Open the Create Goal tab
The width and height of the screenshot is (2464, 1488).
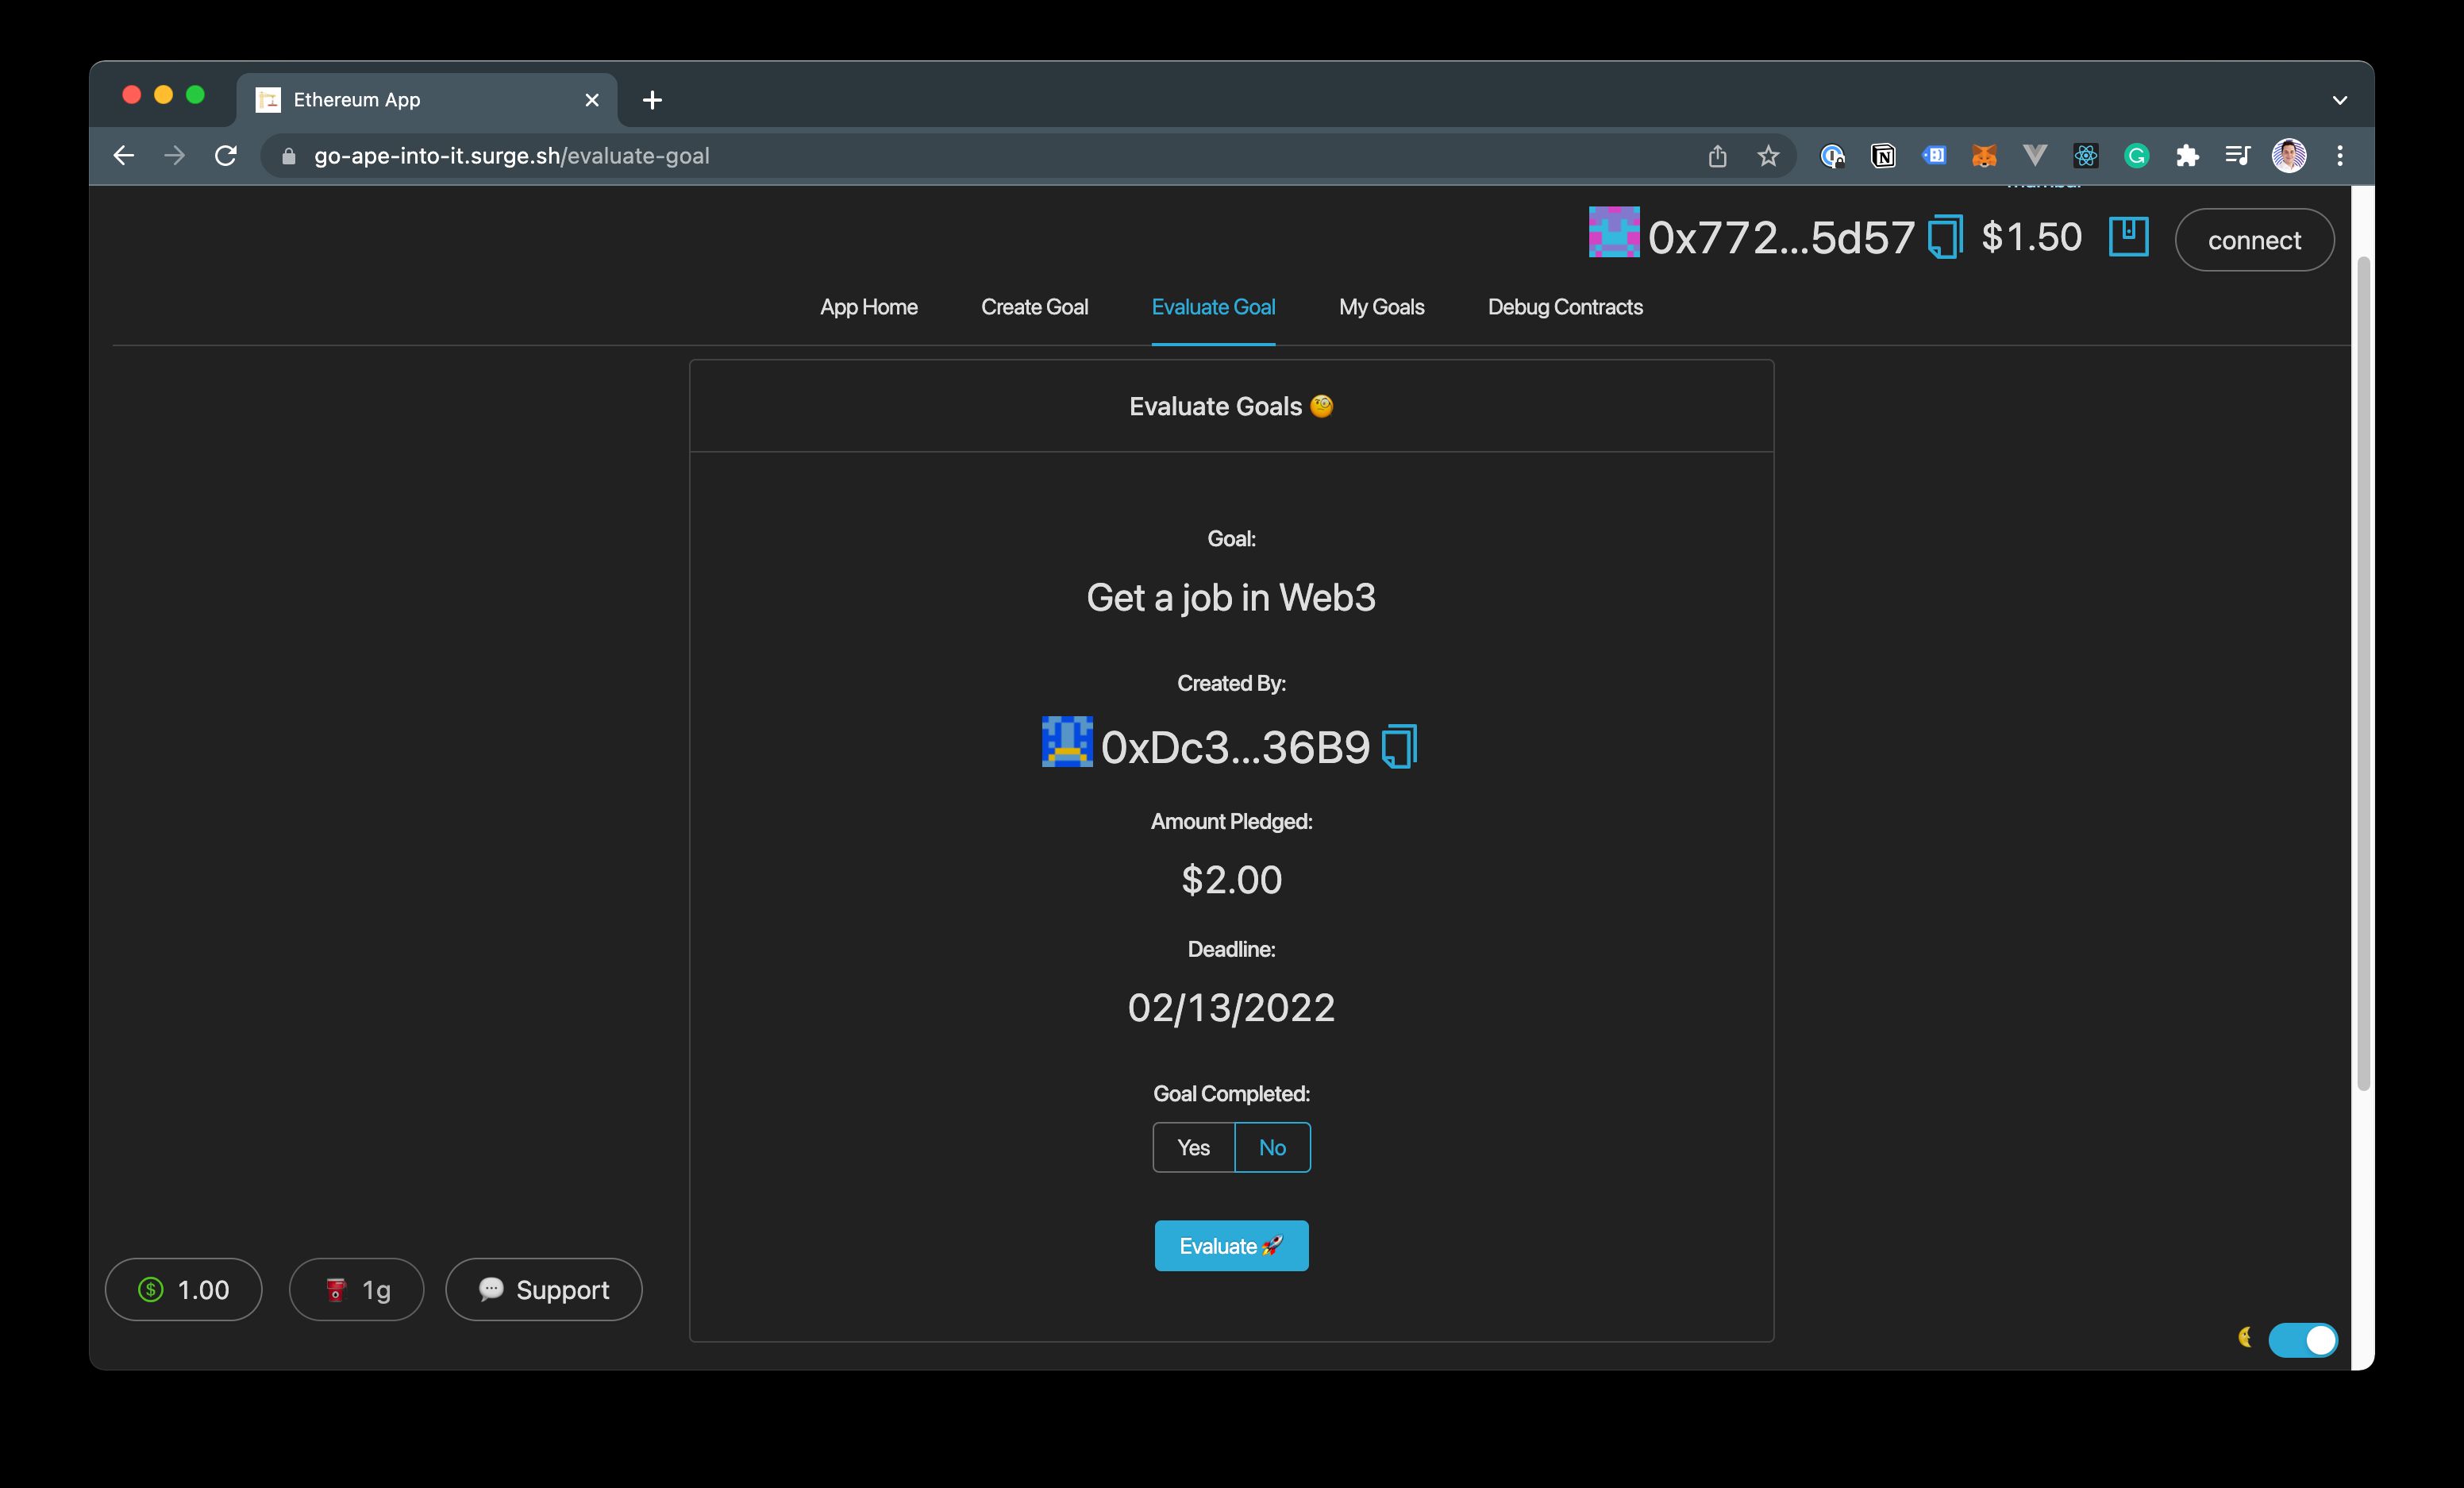point(1034,307)
